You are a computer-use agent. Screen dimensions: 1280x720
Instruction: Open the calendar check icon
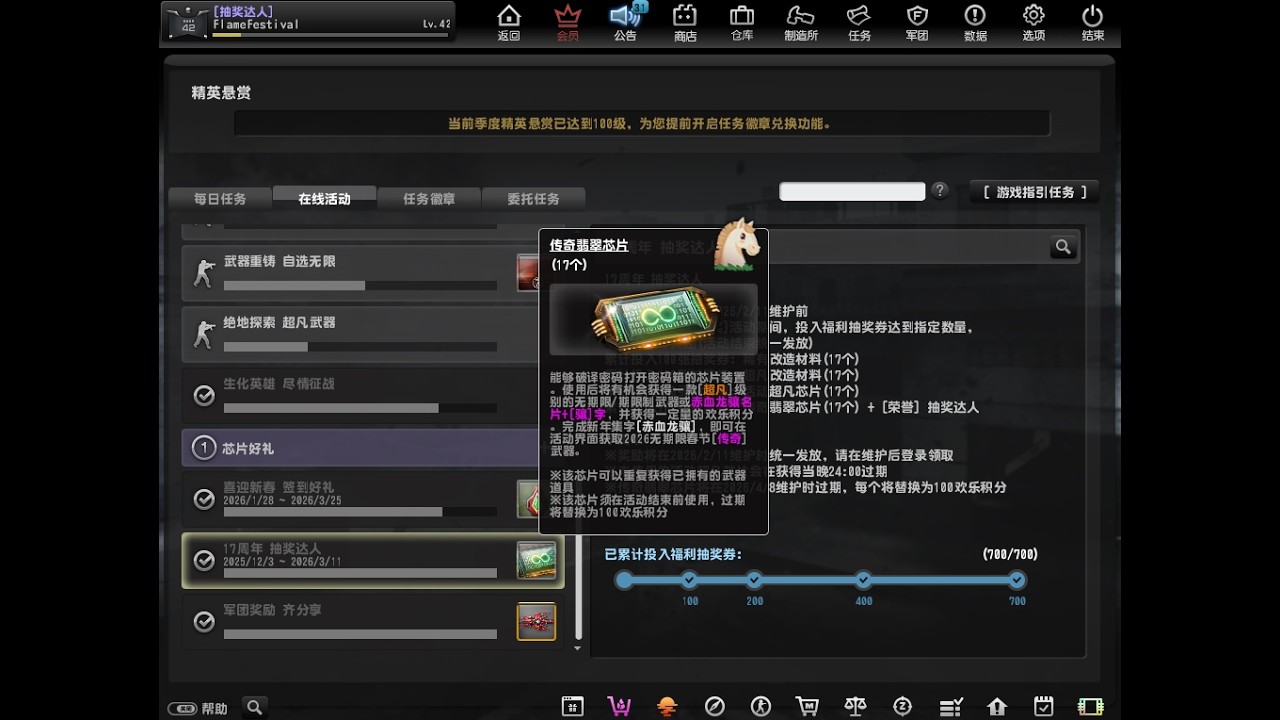pyautogui.click(x=1043, y=706)
